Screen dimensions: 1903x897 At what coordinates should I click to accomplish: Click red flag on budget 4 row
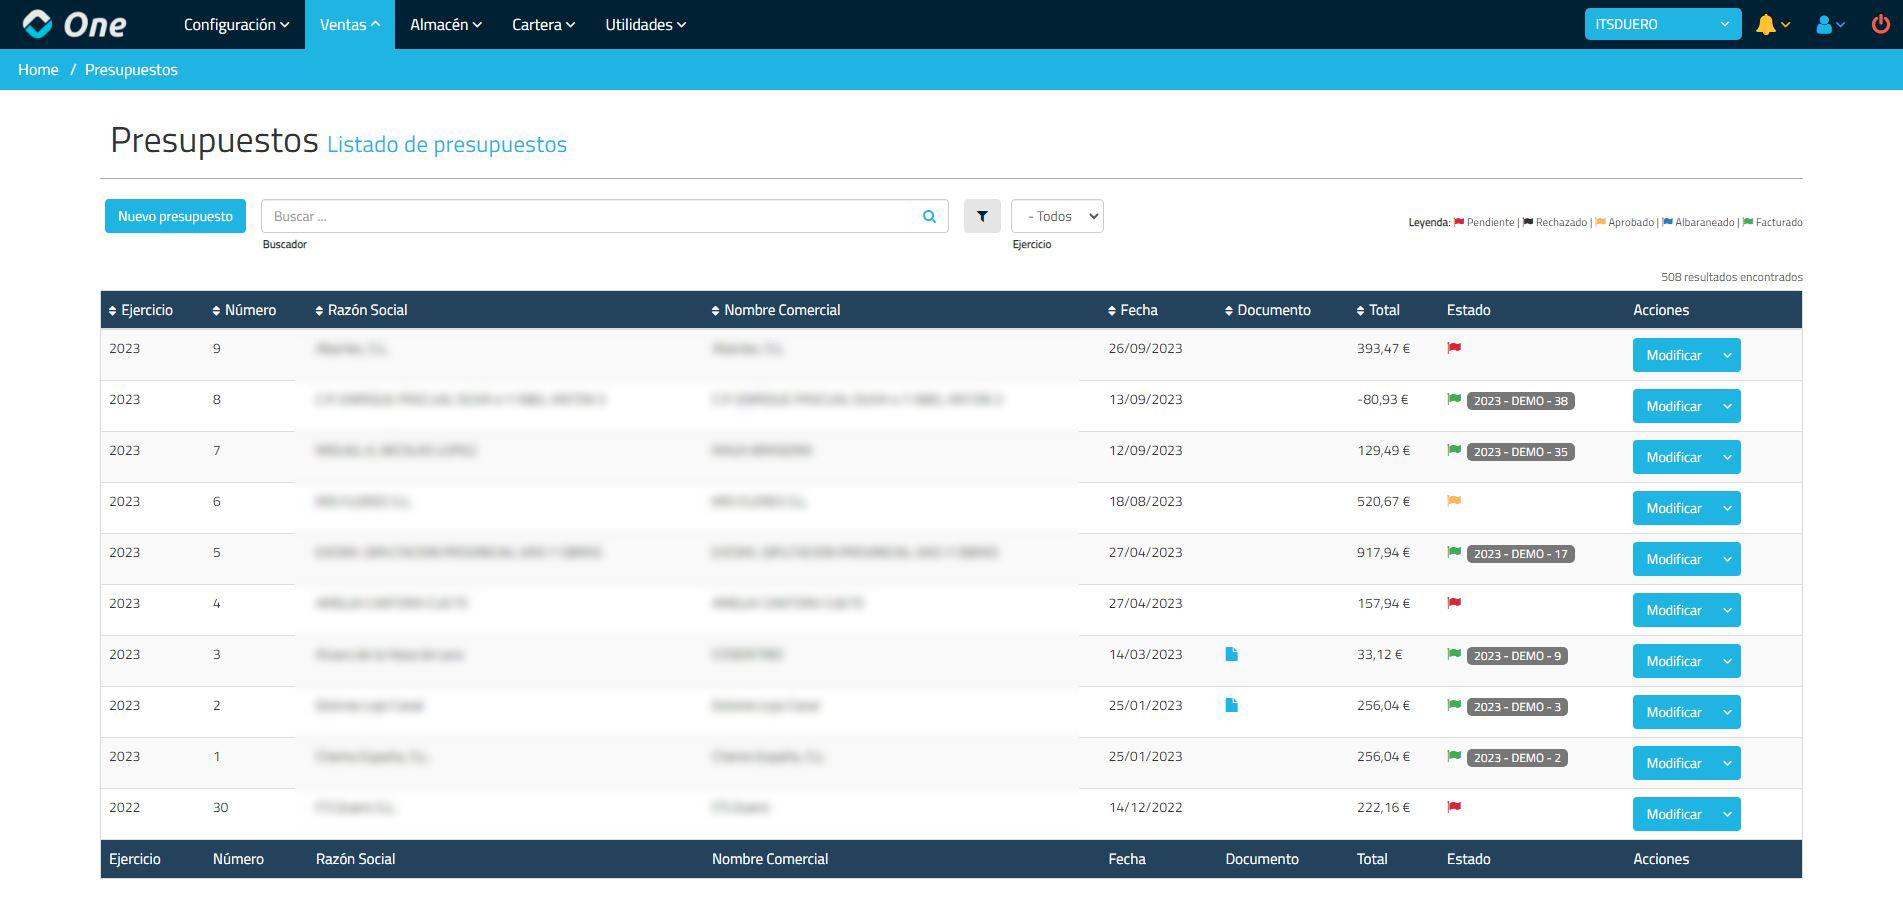click(1454, 603)
